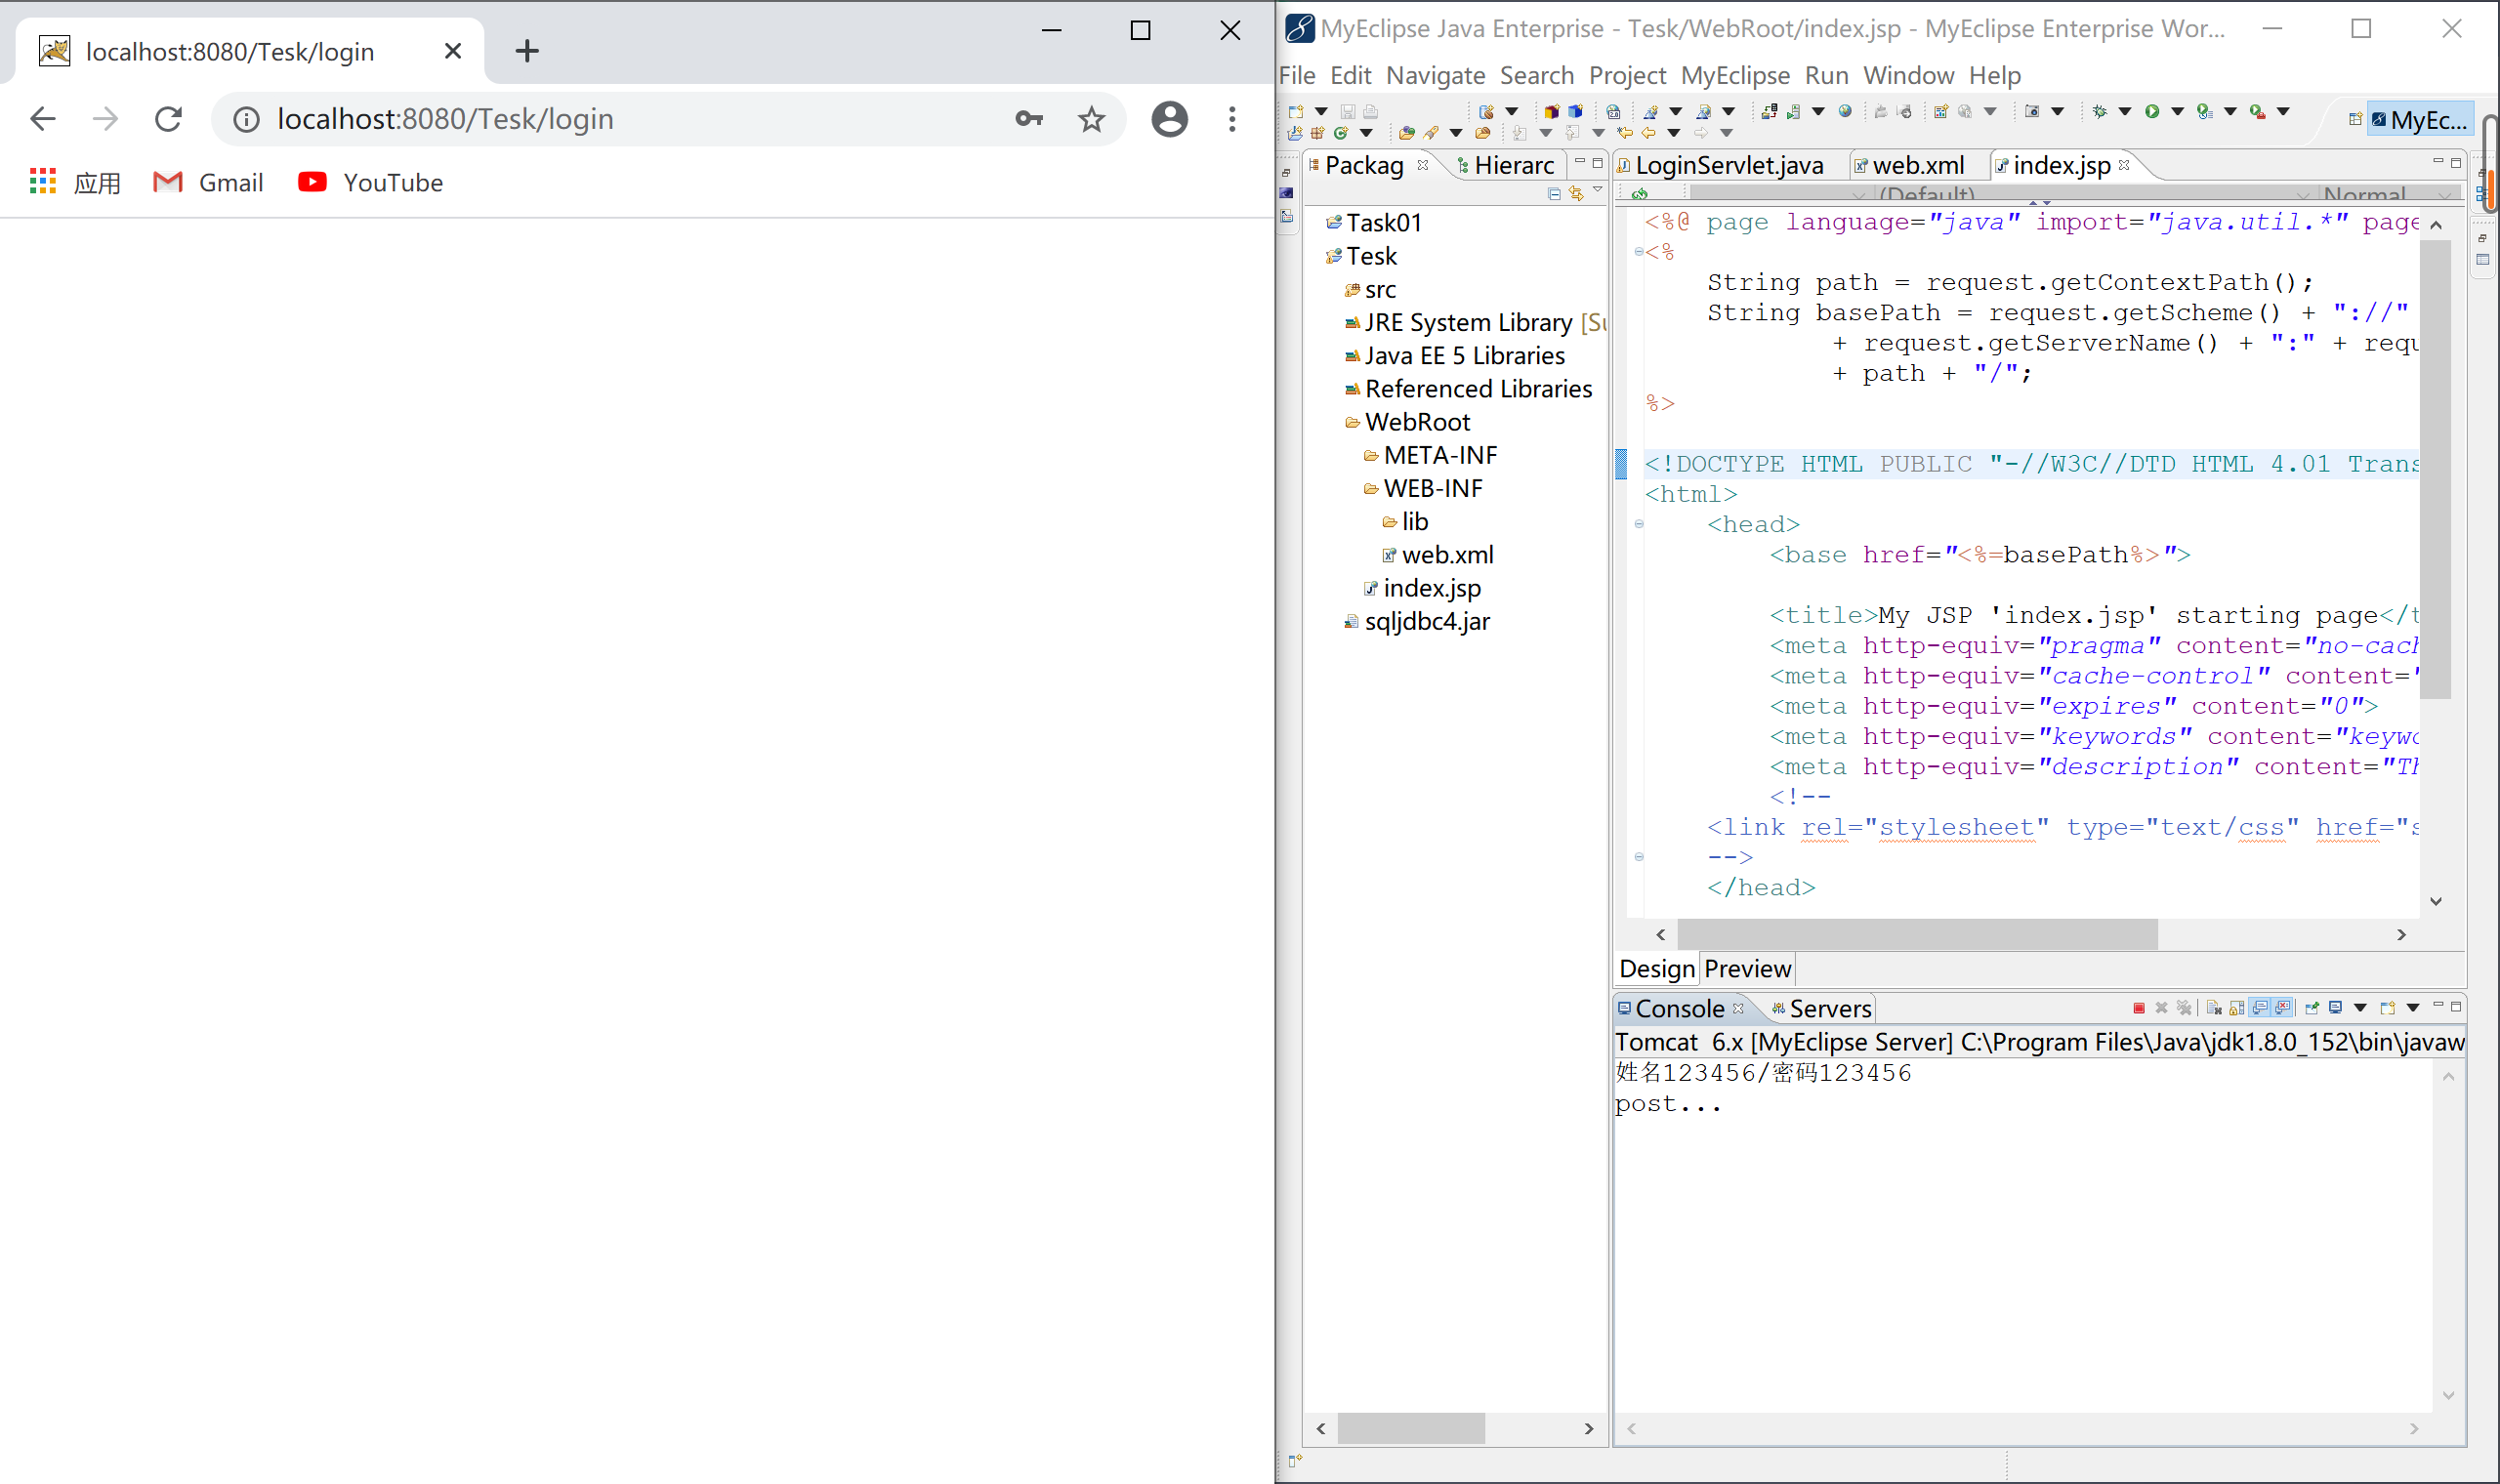The image size is (2500, 1484).
Task: Click the Chrome address bar URL
Action: point(446,119)
